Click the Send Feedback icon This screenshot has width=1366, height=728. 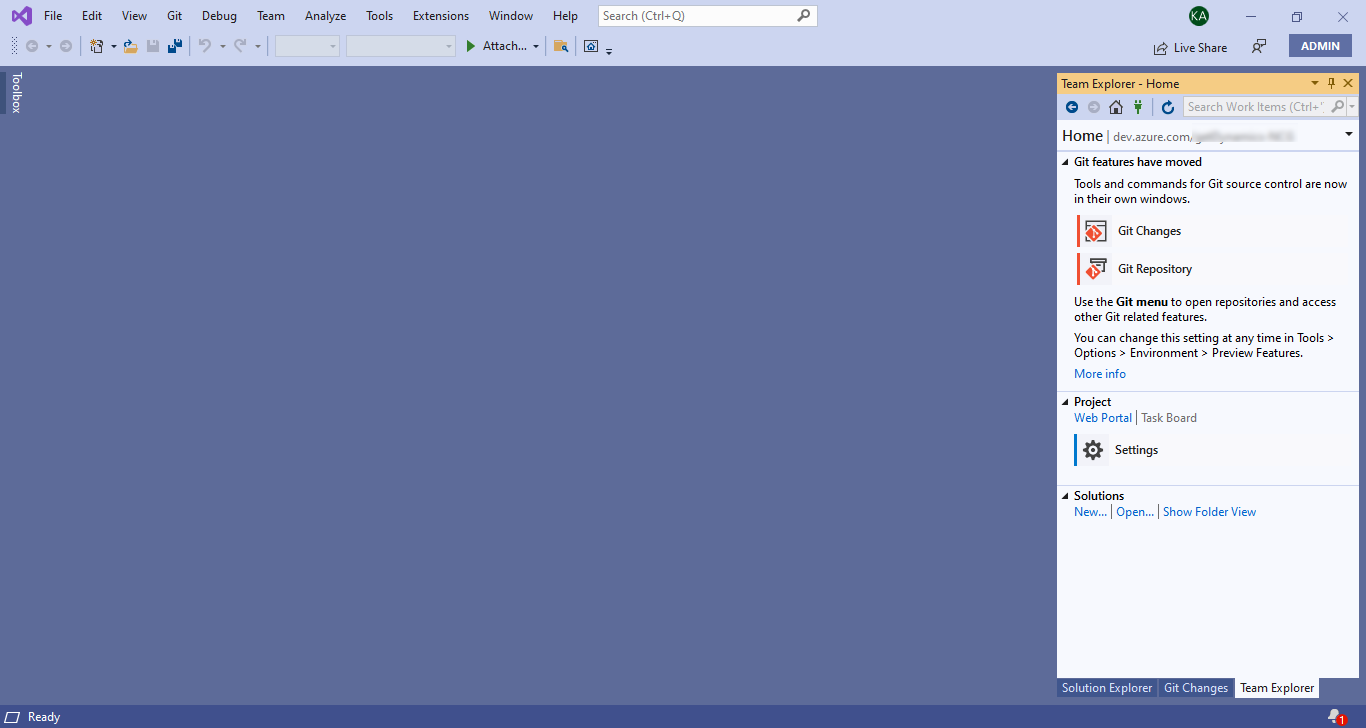point(1259,47)
